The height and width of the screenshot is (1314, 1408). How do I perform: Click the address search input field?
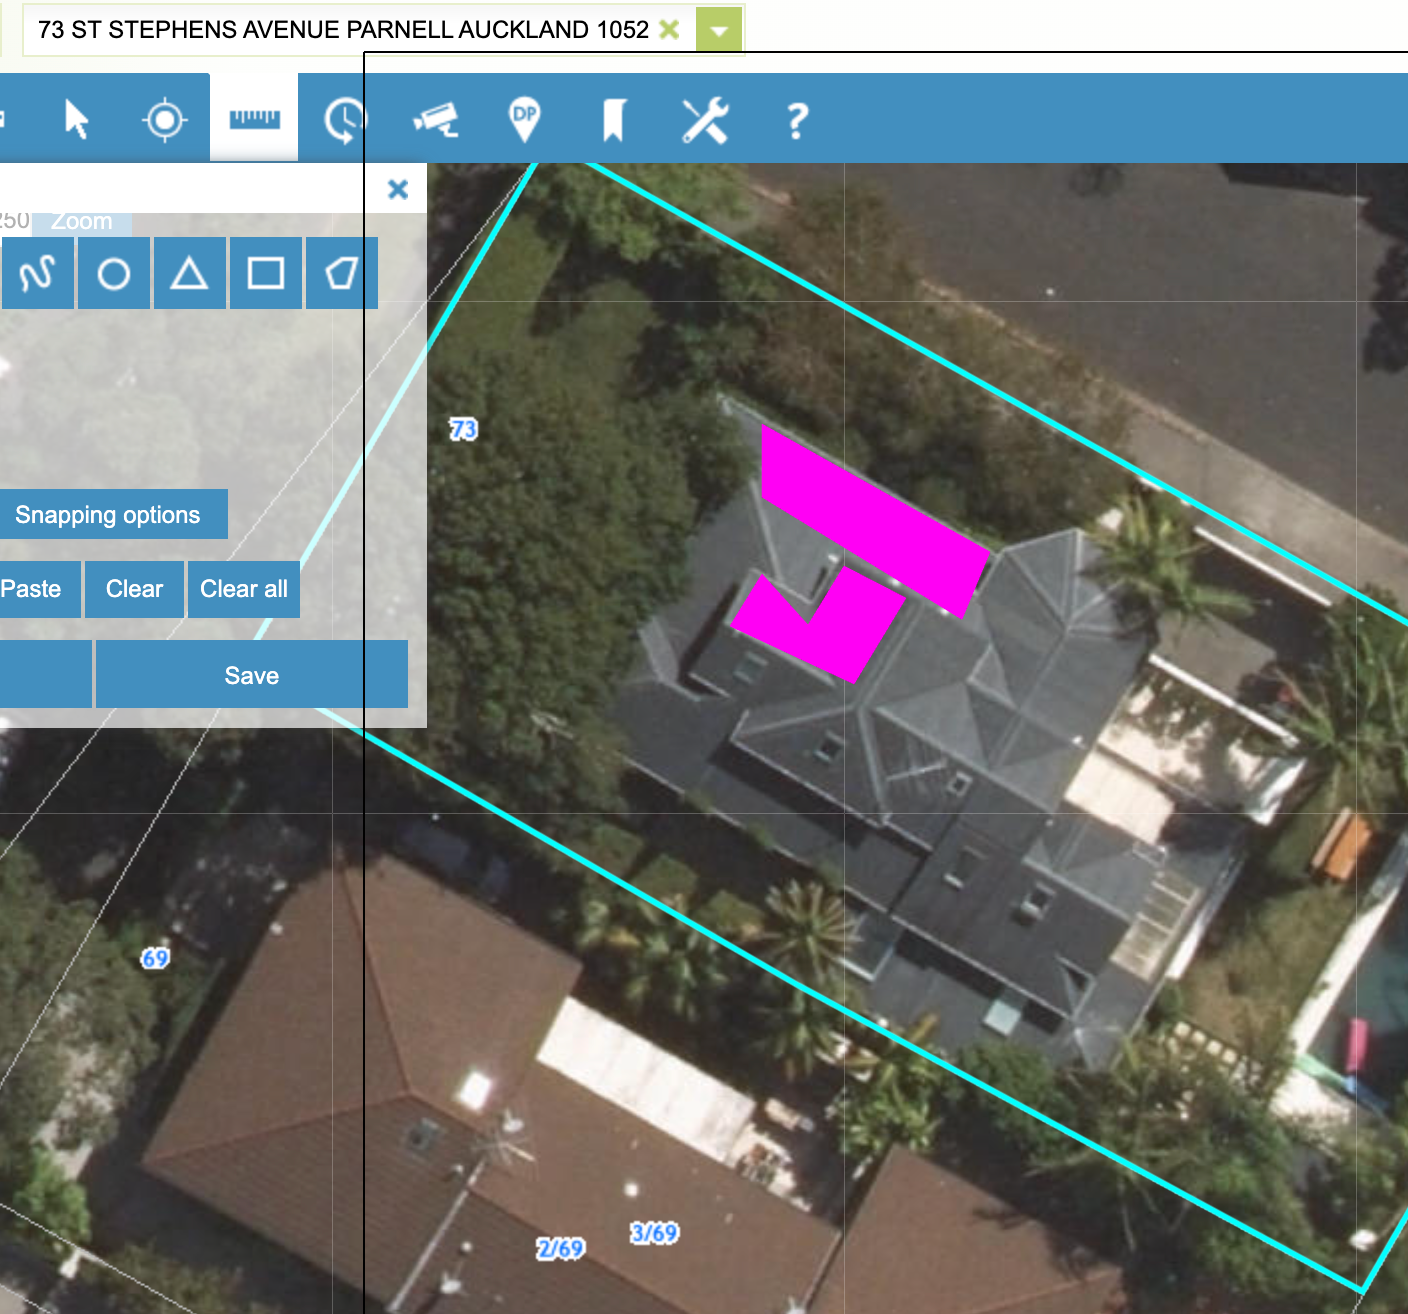(x=340, y=30)
